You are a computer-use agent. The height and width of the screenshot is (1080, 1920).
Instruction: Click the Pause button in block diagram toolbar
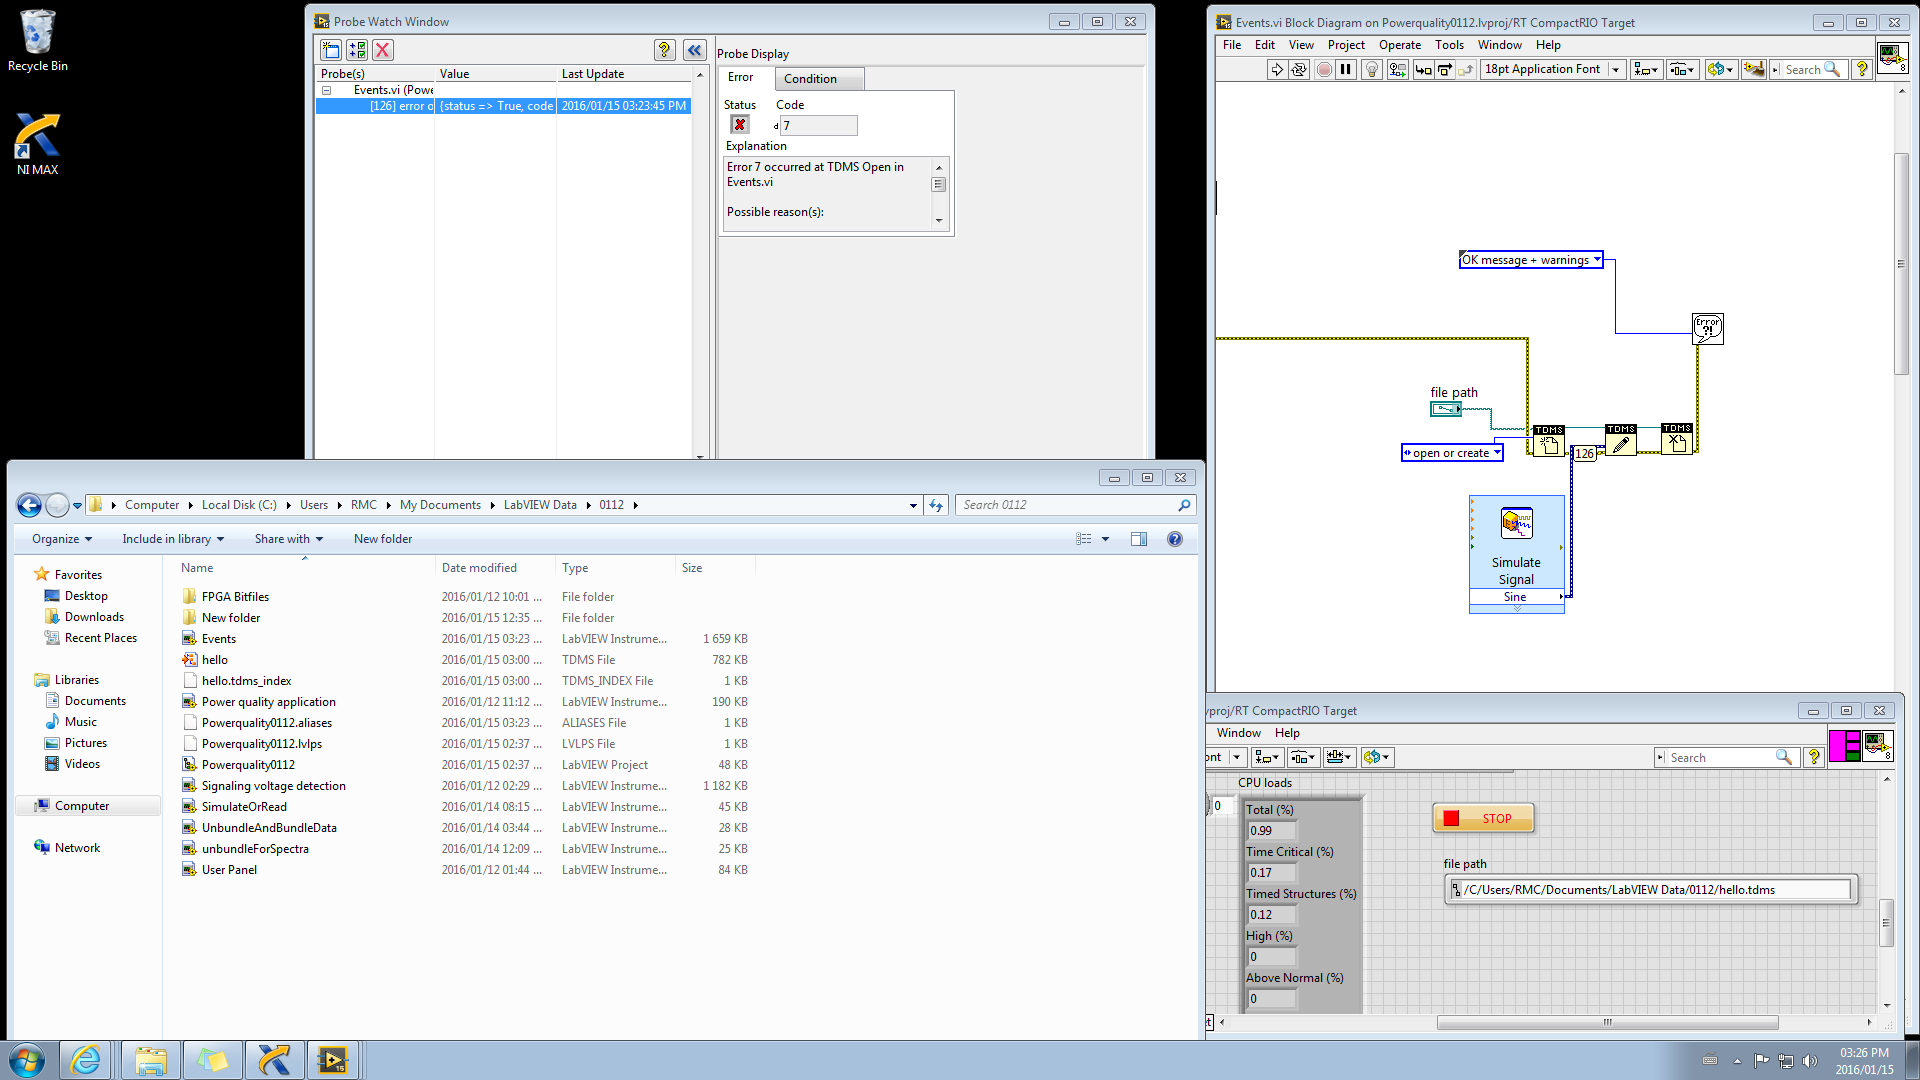click(1346, 69)
